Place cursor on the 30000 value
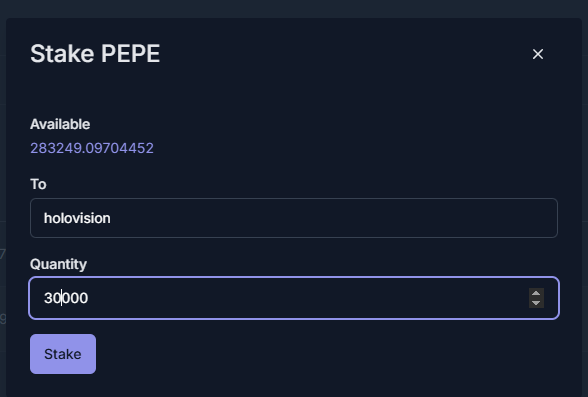 coord(66,298)
